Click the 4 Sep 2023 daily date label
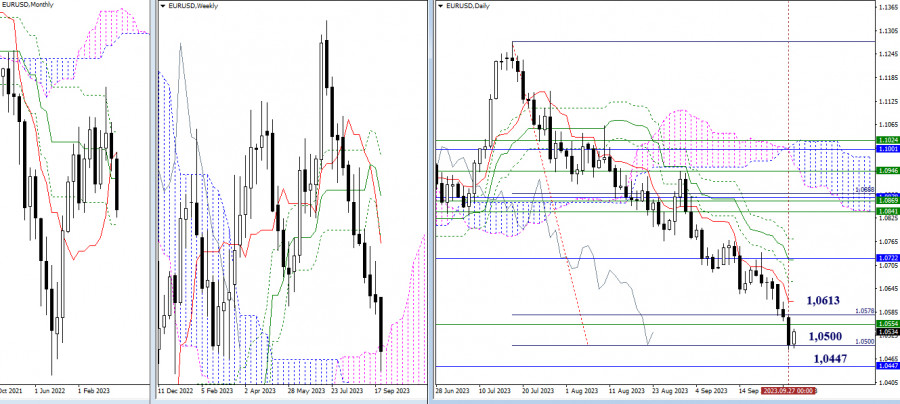 pyautogui.click(x=709, y=390)
